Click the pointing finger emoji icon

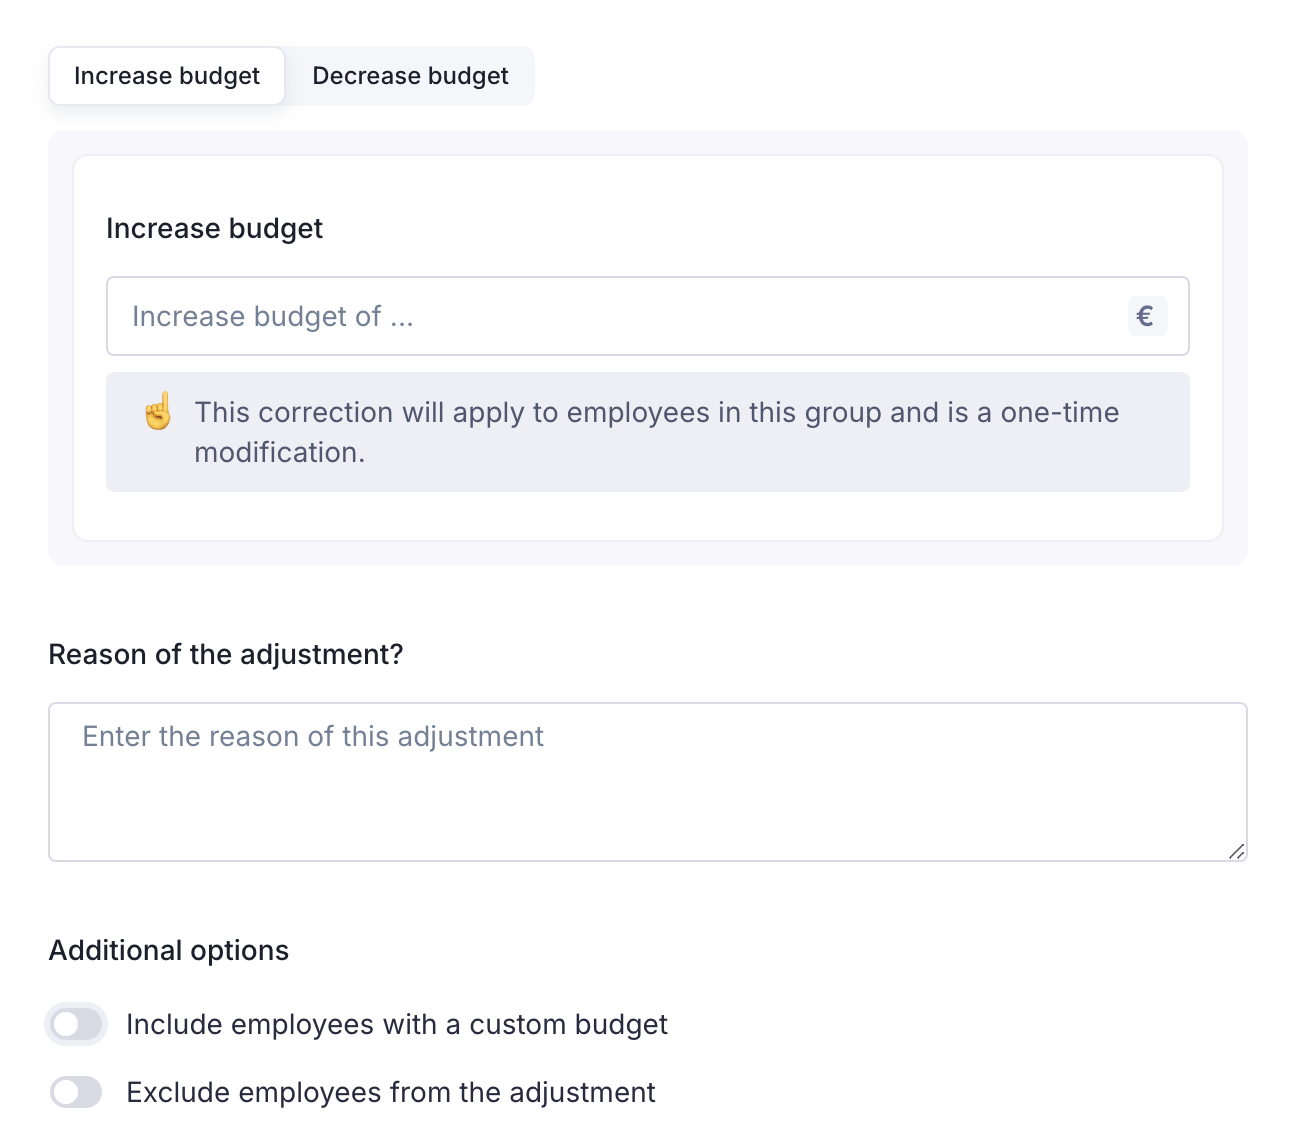pyautogui.click(x=158, y=412)
